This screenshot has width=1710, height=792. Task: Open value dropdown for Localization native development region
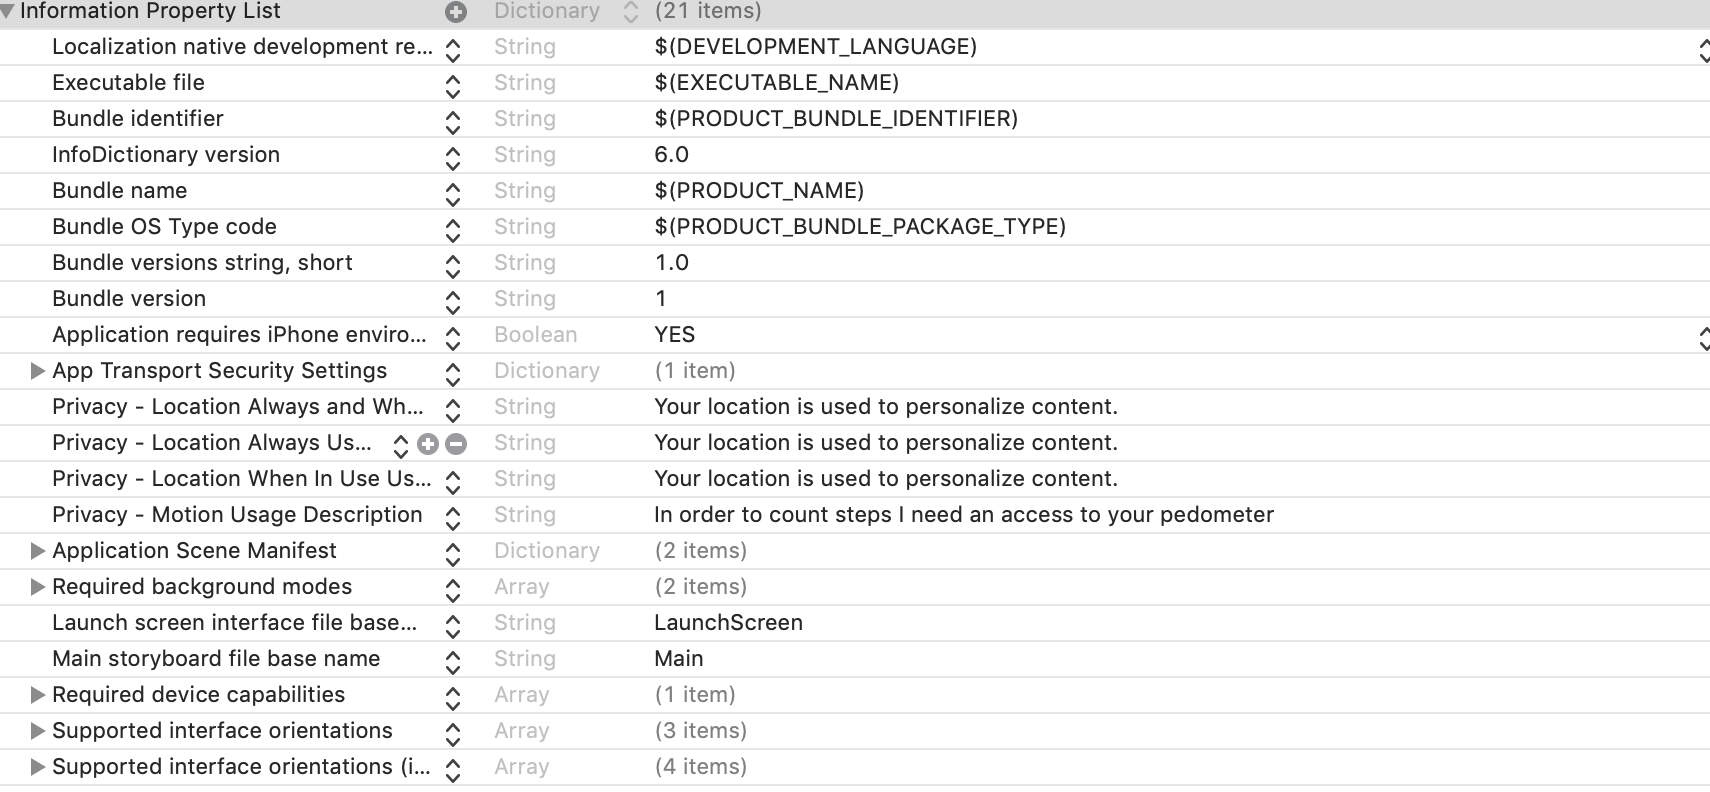point(1703,48)
